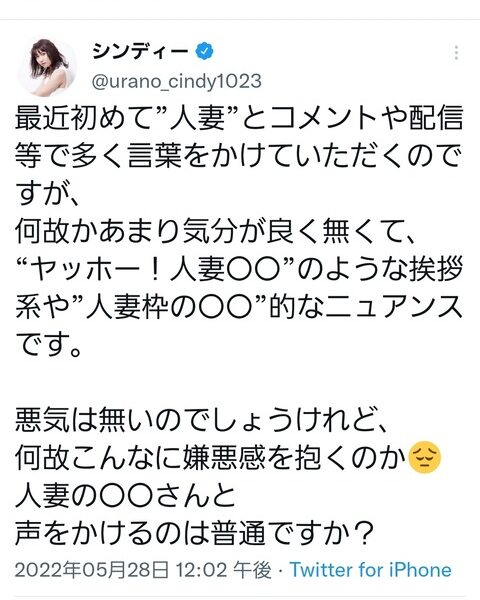Click the 2022年05月28日 date stamp

pos(91,570)
